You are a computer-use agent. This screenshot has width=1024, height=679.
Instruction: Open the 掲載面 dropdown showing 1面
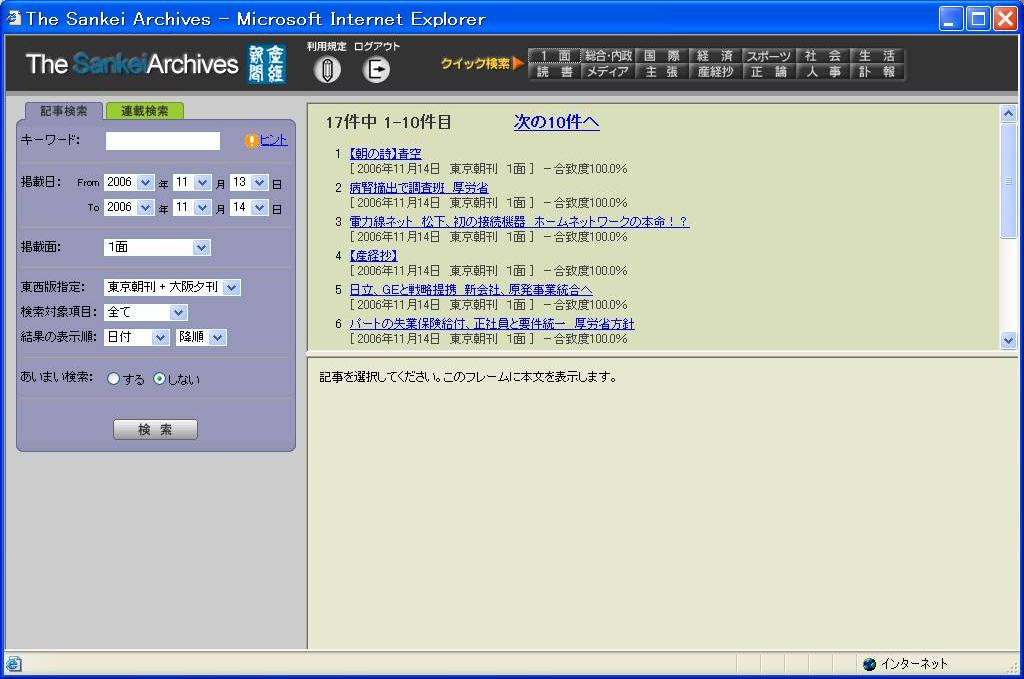click(x=157, y=247)
